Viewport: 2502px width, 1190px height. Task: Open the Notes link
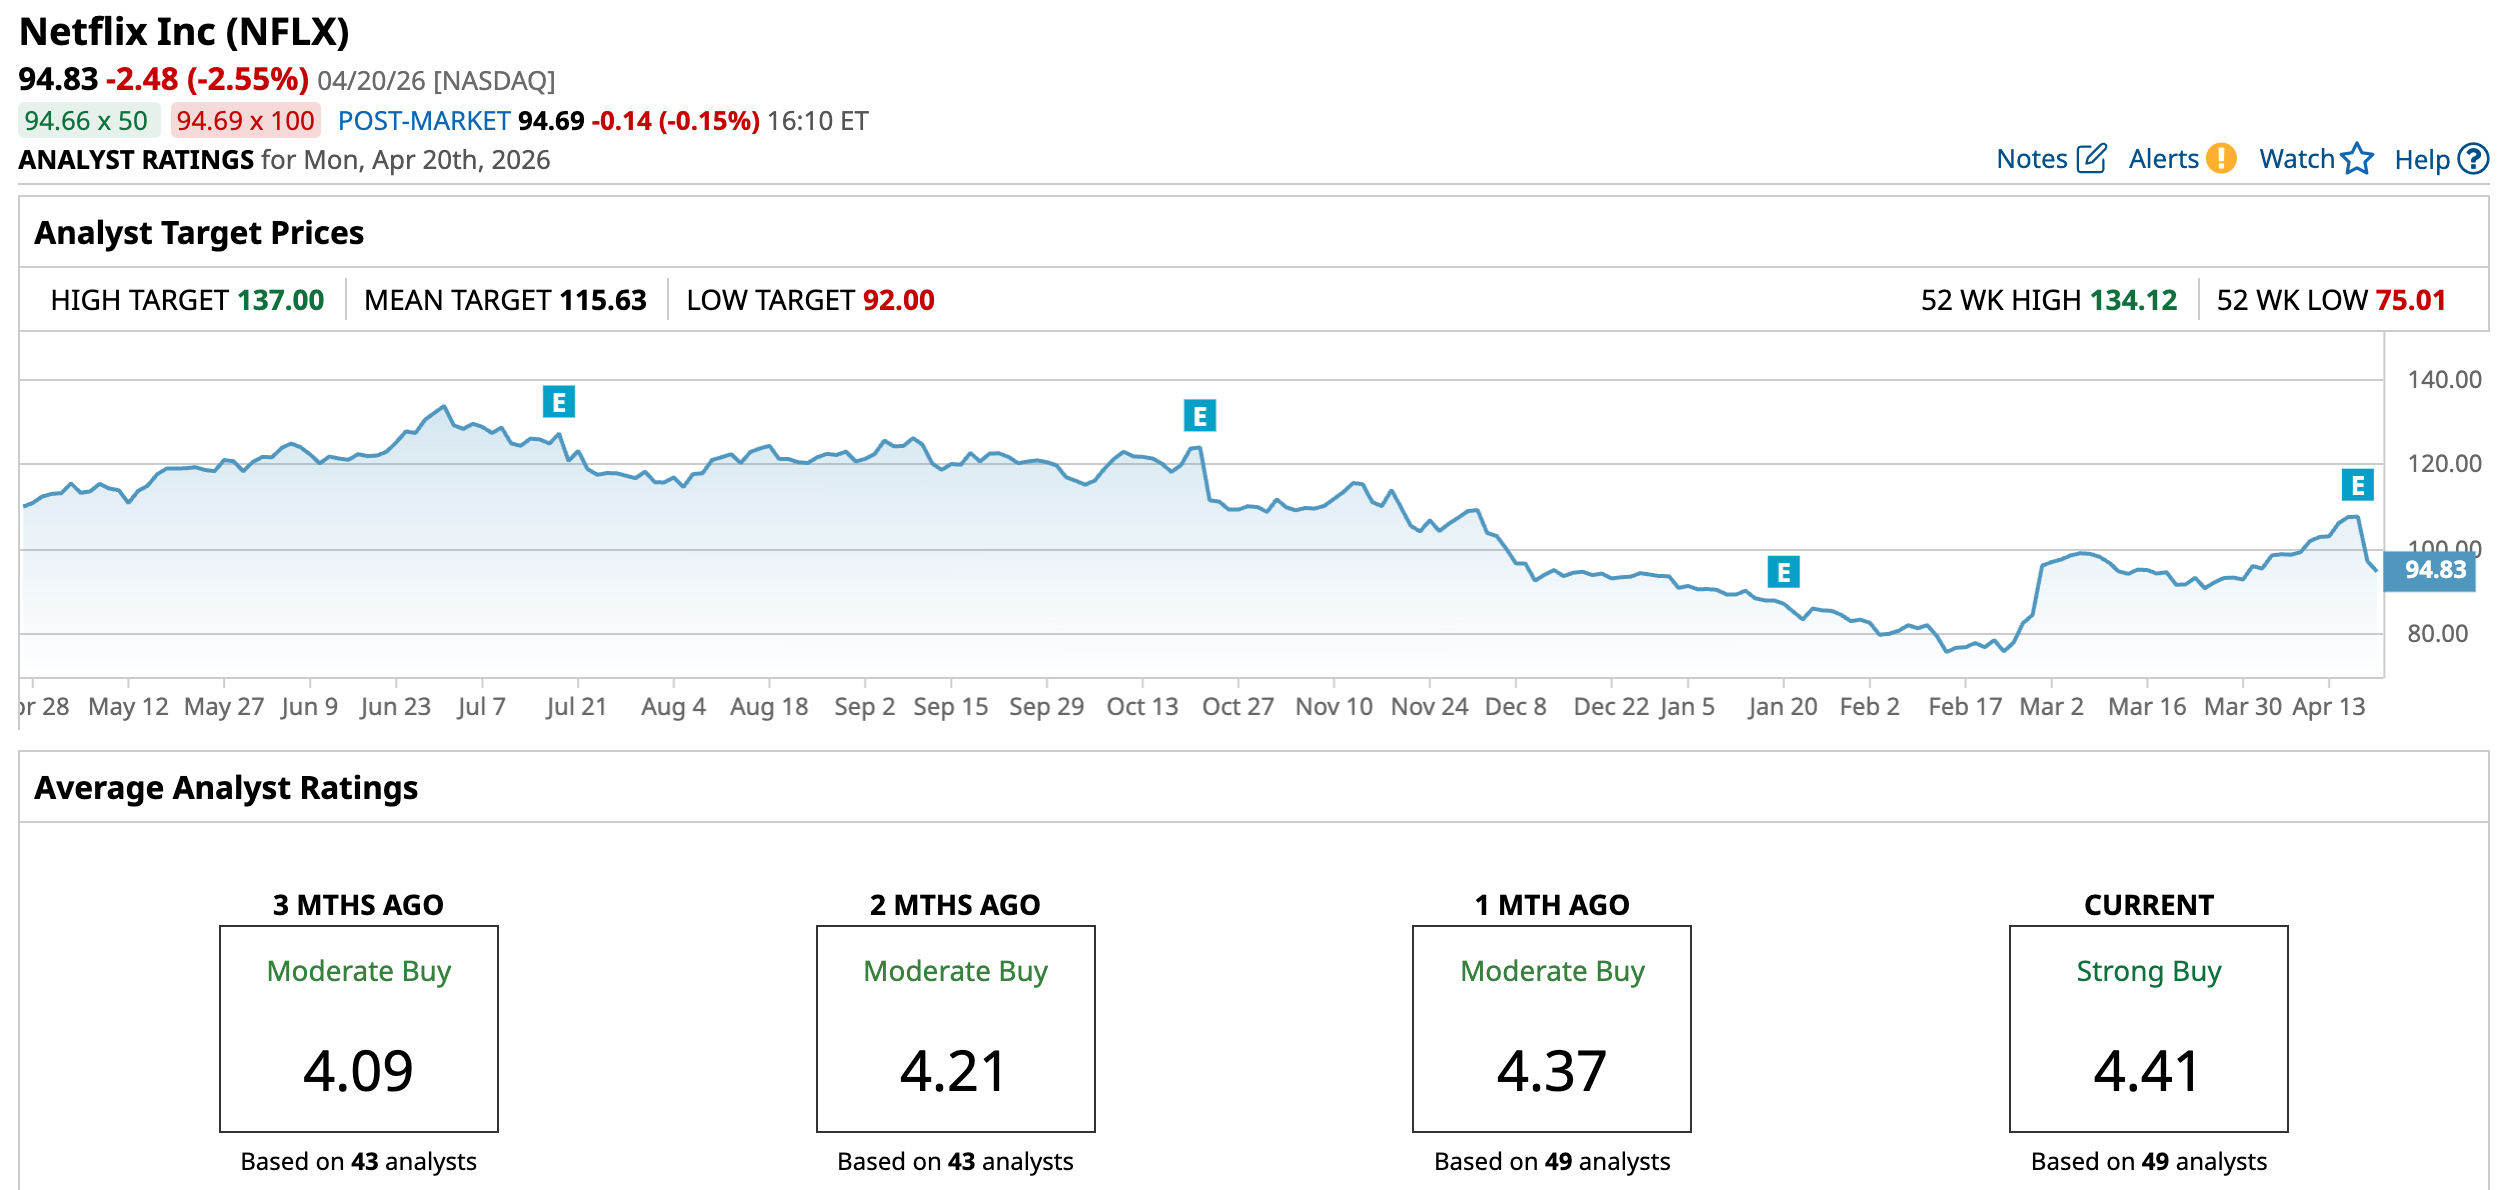(x=2031, y=159)
